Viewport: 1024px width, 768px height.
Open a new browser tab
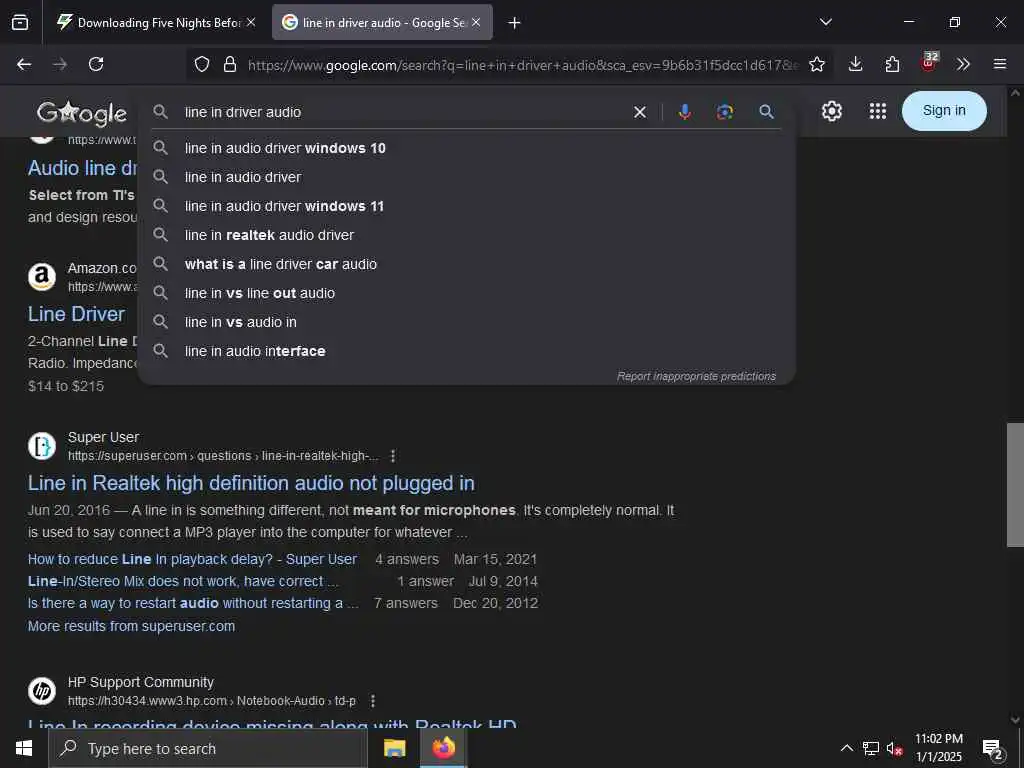click(515, 23)
